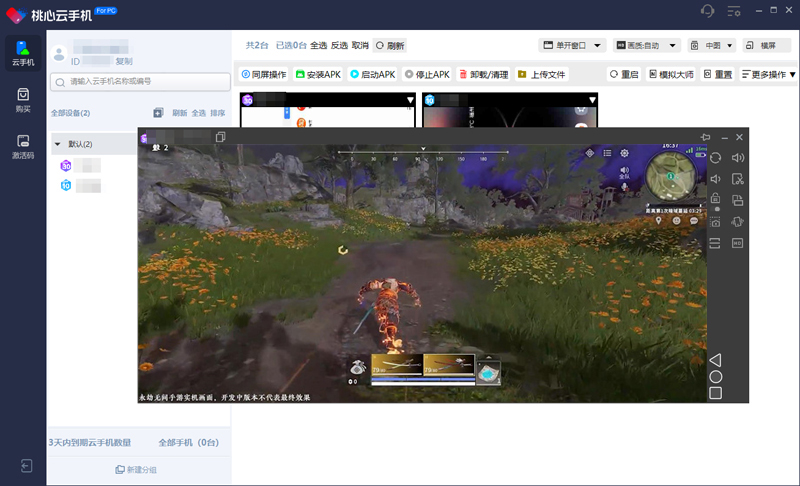800x486 pixels.
Task: Toggle the in-game 全队 voice speaker
Action: [x=624, y=172]
